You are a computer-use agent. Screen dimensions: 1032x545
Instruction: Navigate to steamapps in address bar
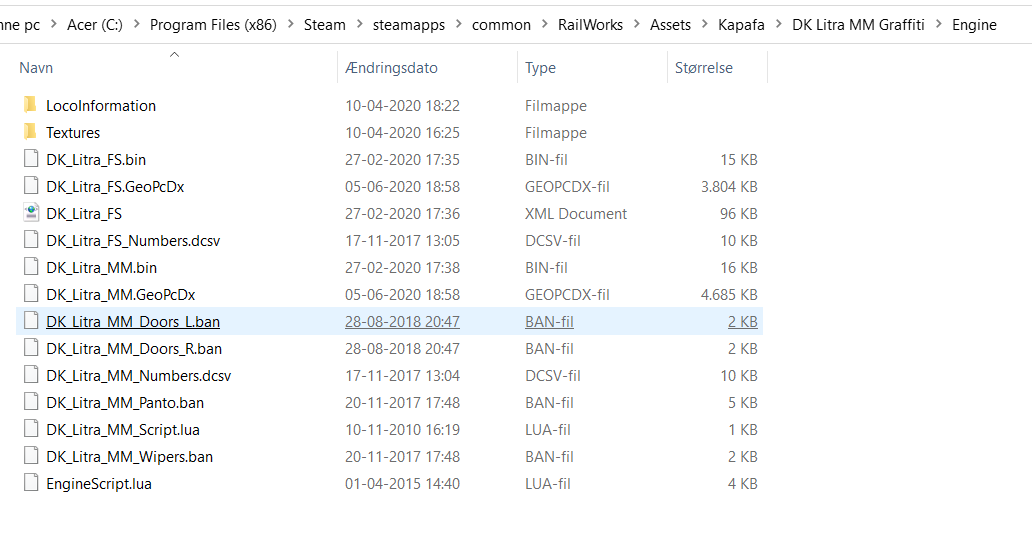click(x=409, y=25)
